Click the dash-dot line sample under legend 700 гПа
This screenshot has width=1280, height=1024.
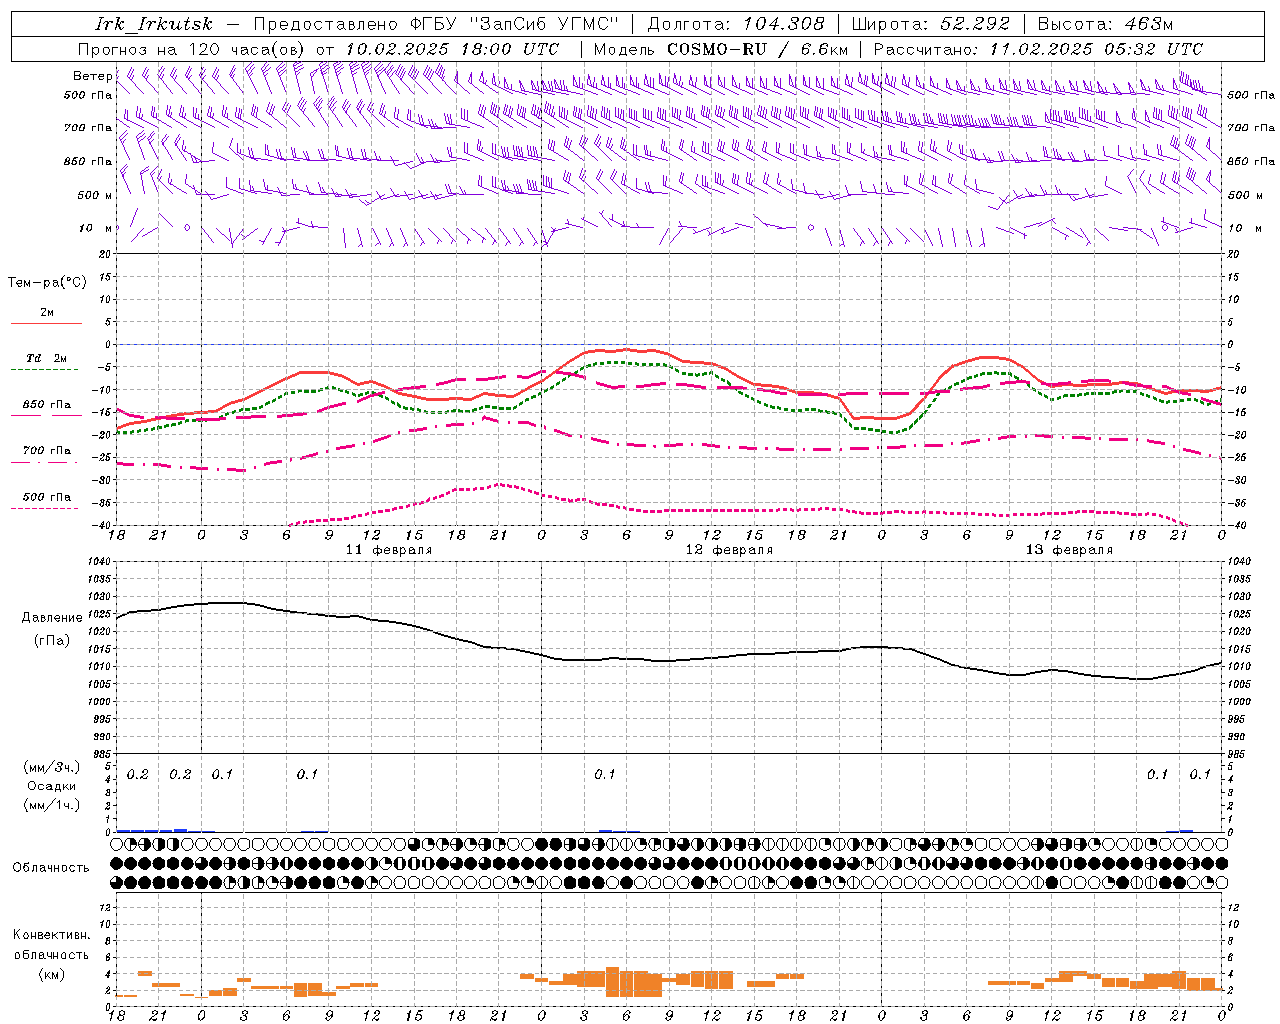pos(46,462)
